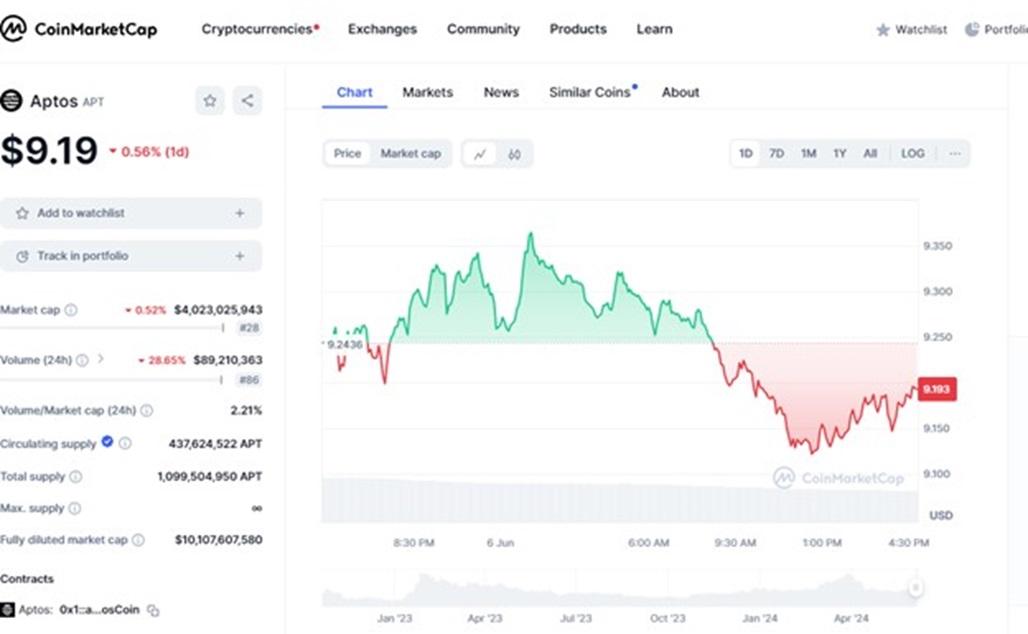This screenshot has width=1028, height=634.
Task: Copy the Aptos contract address
Action: (x=153, y=610)
